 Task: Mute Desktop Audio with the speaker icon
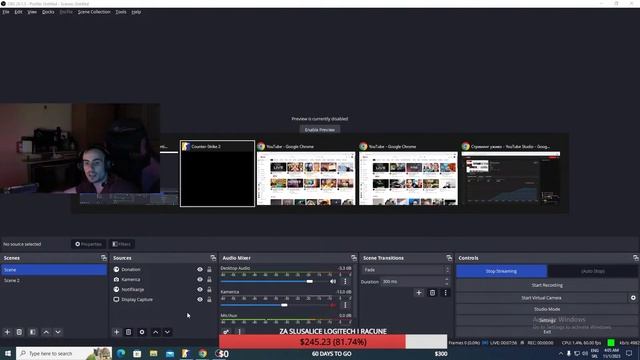[x=333, y=281]
